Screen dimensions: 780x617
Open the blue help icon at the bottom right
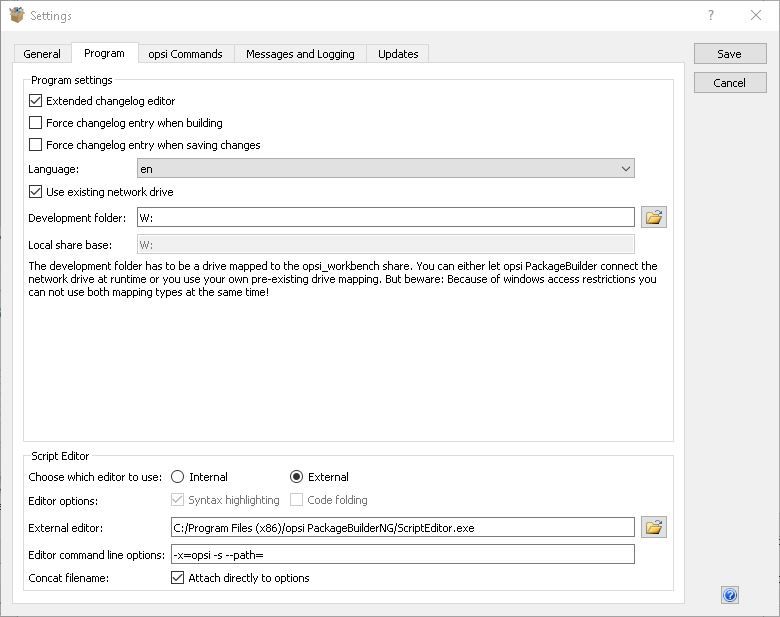[x=730, y=595]
